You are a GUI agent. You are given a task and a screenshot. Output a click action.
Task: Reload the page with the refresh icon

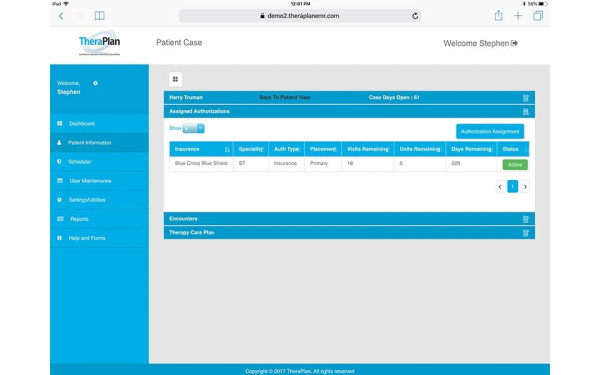415,16
